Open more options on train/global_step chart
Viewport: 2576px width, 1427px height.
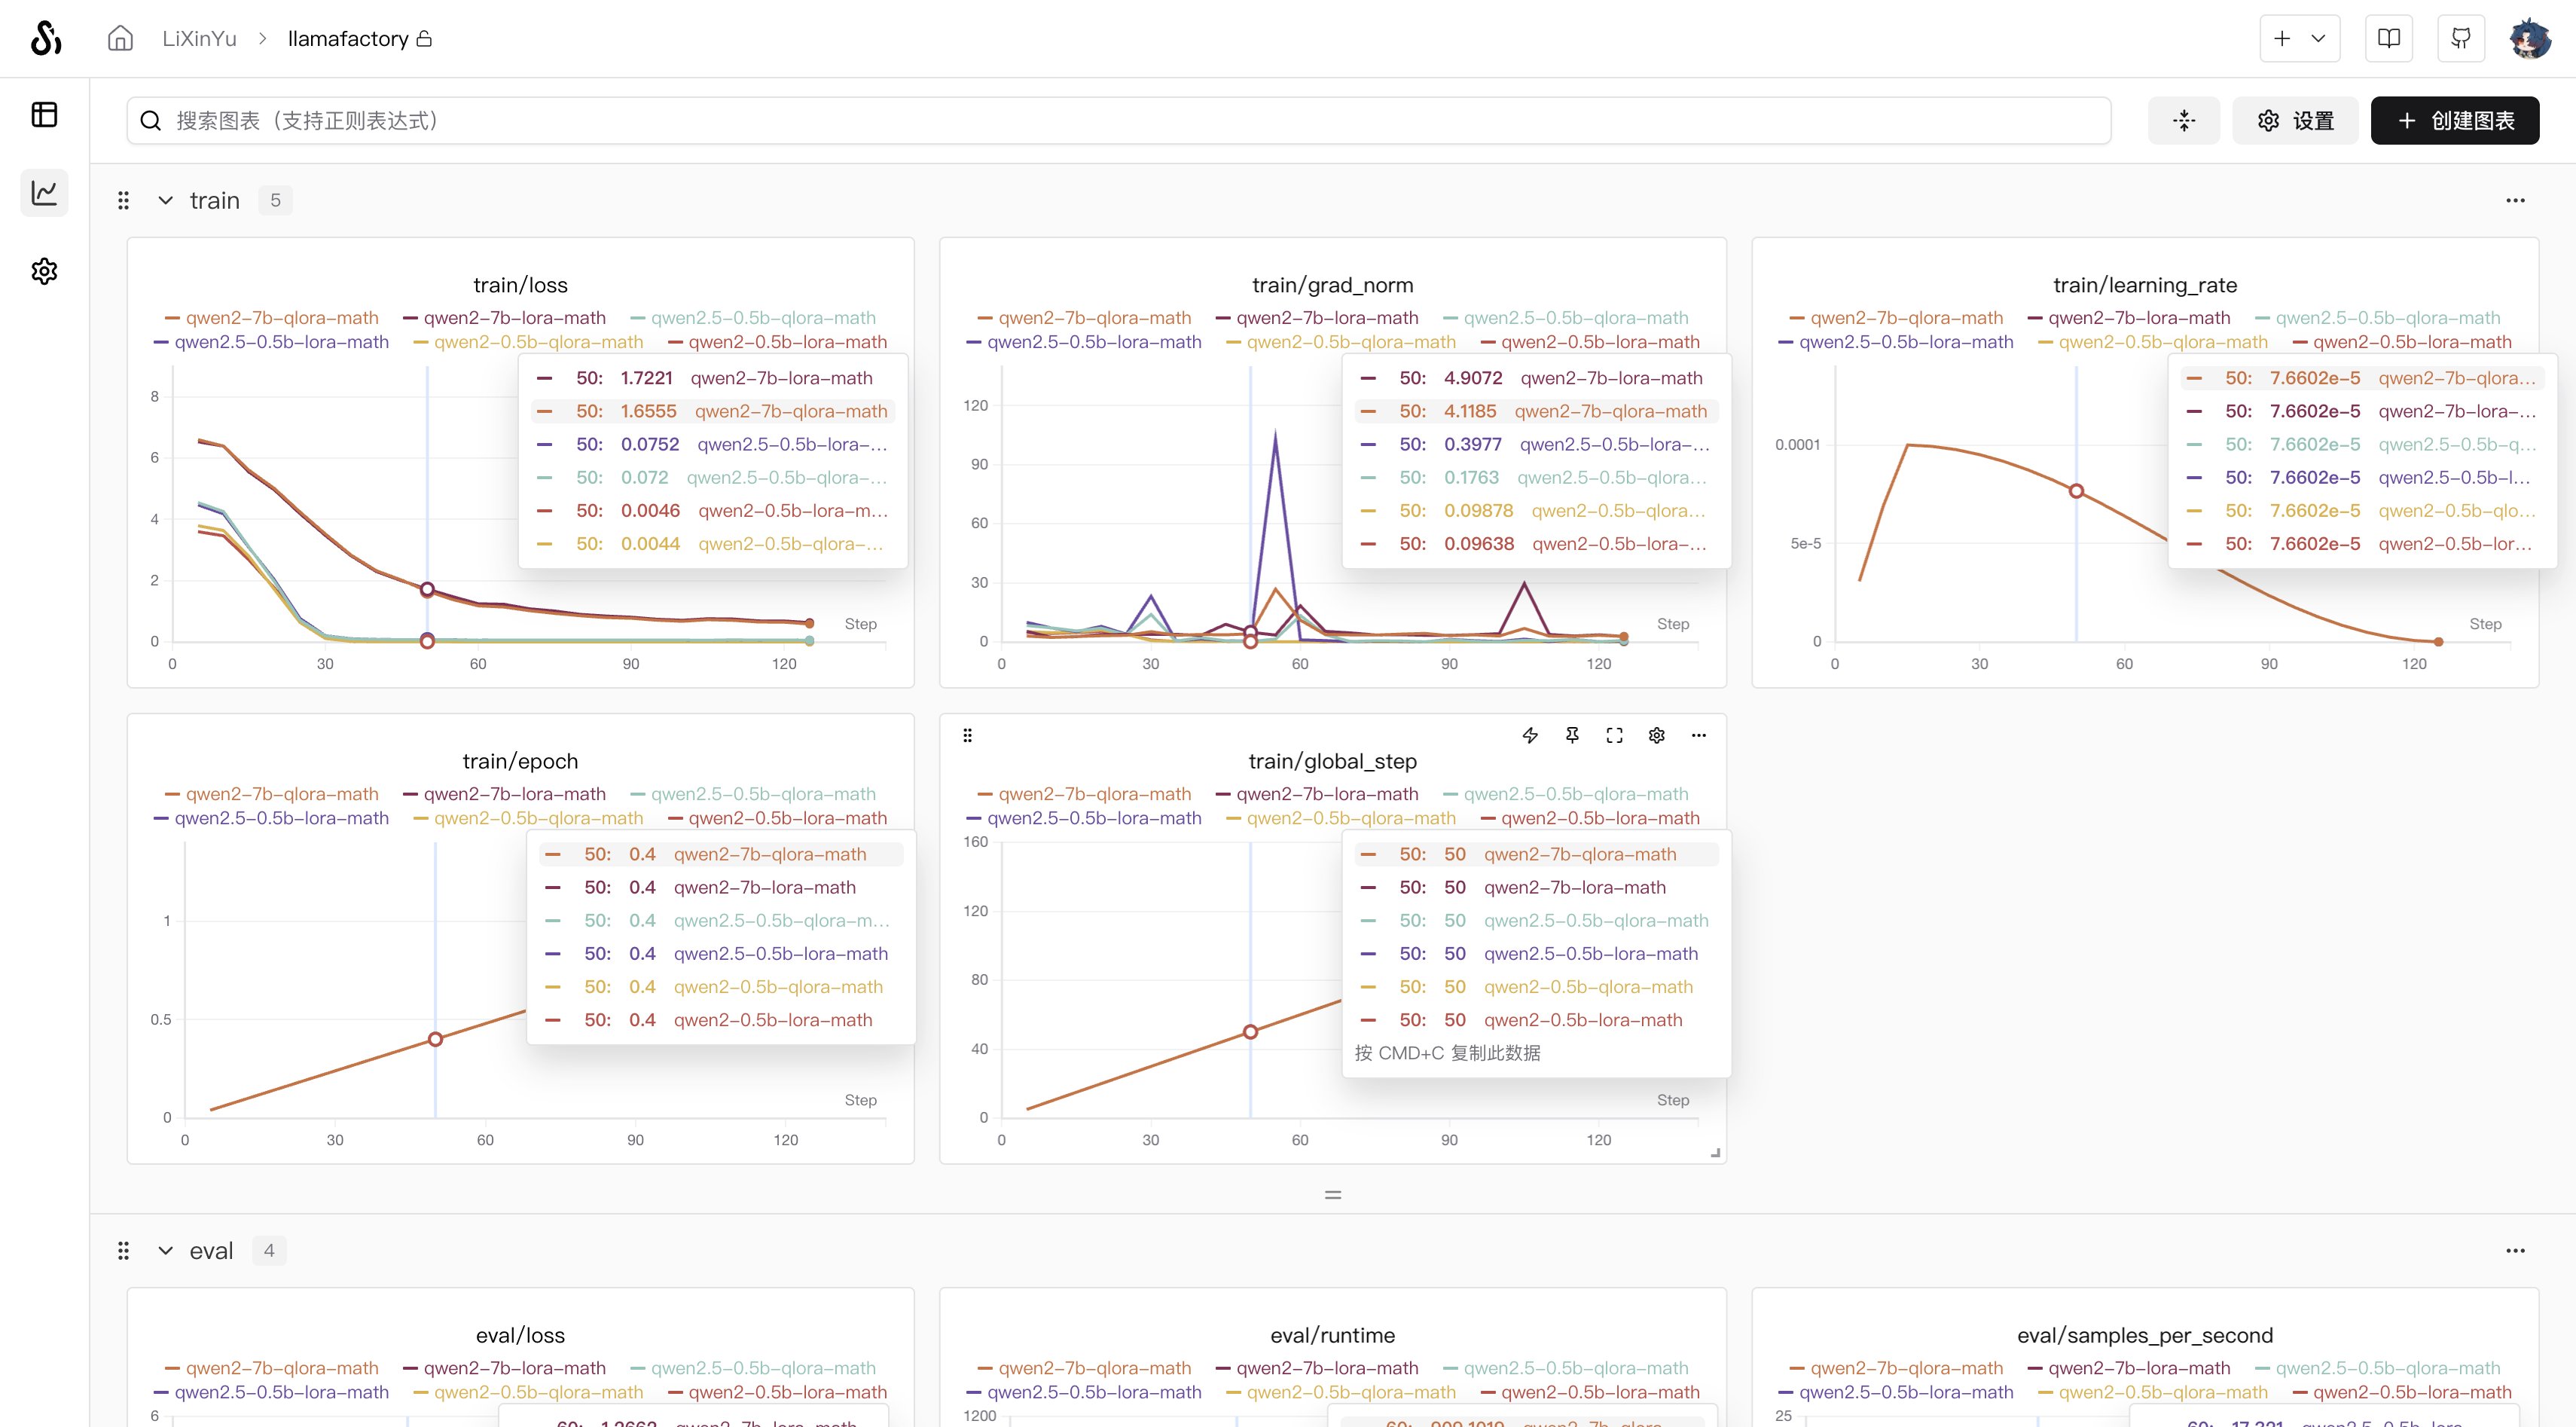click(x=1699, y=735)
